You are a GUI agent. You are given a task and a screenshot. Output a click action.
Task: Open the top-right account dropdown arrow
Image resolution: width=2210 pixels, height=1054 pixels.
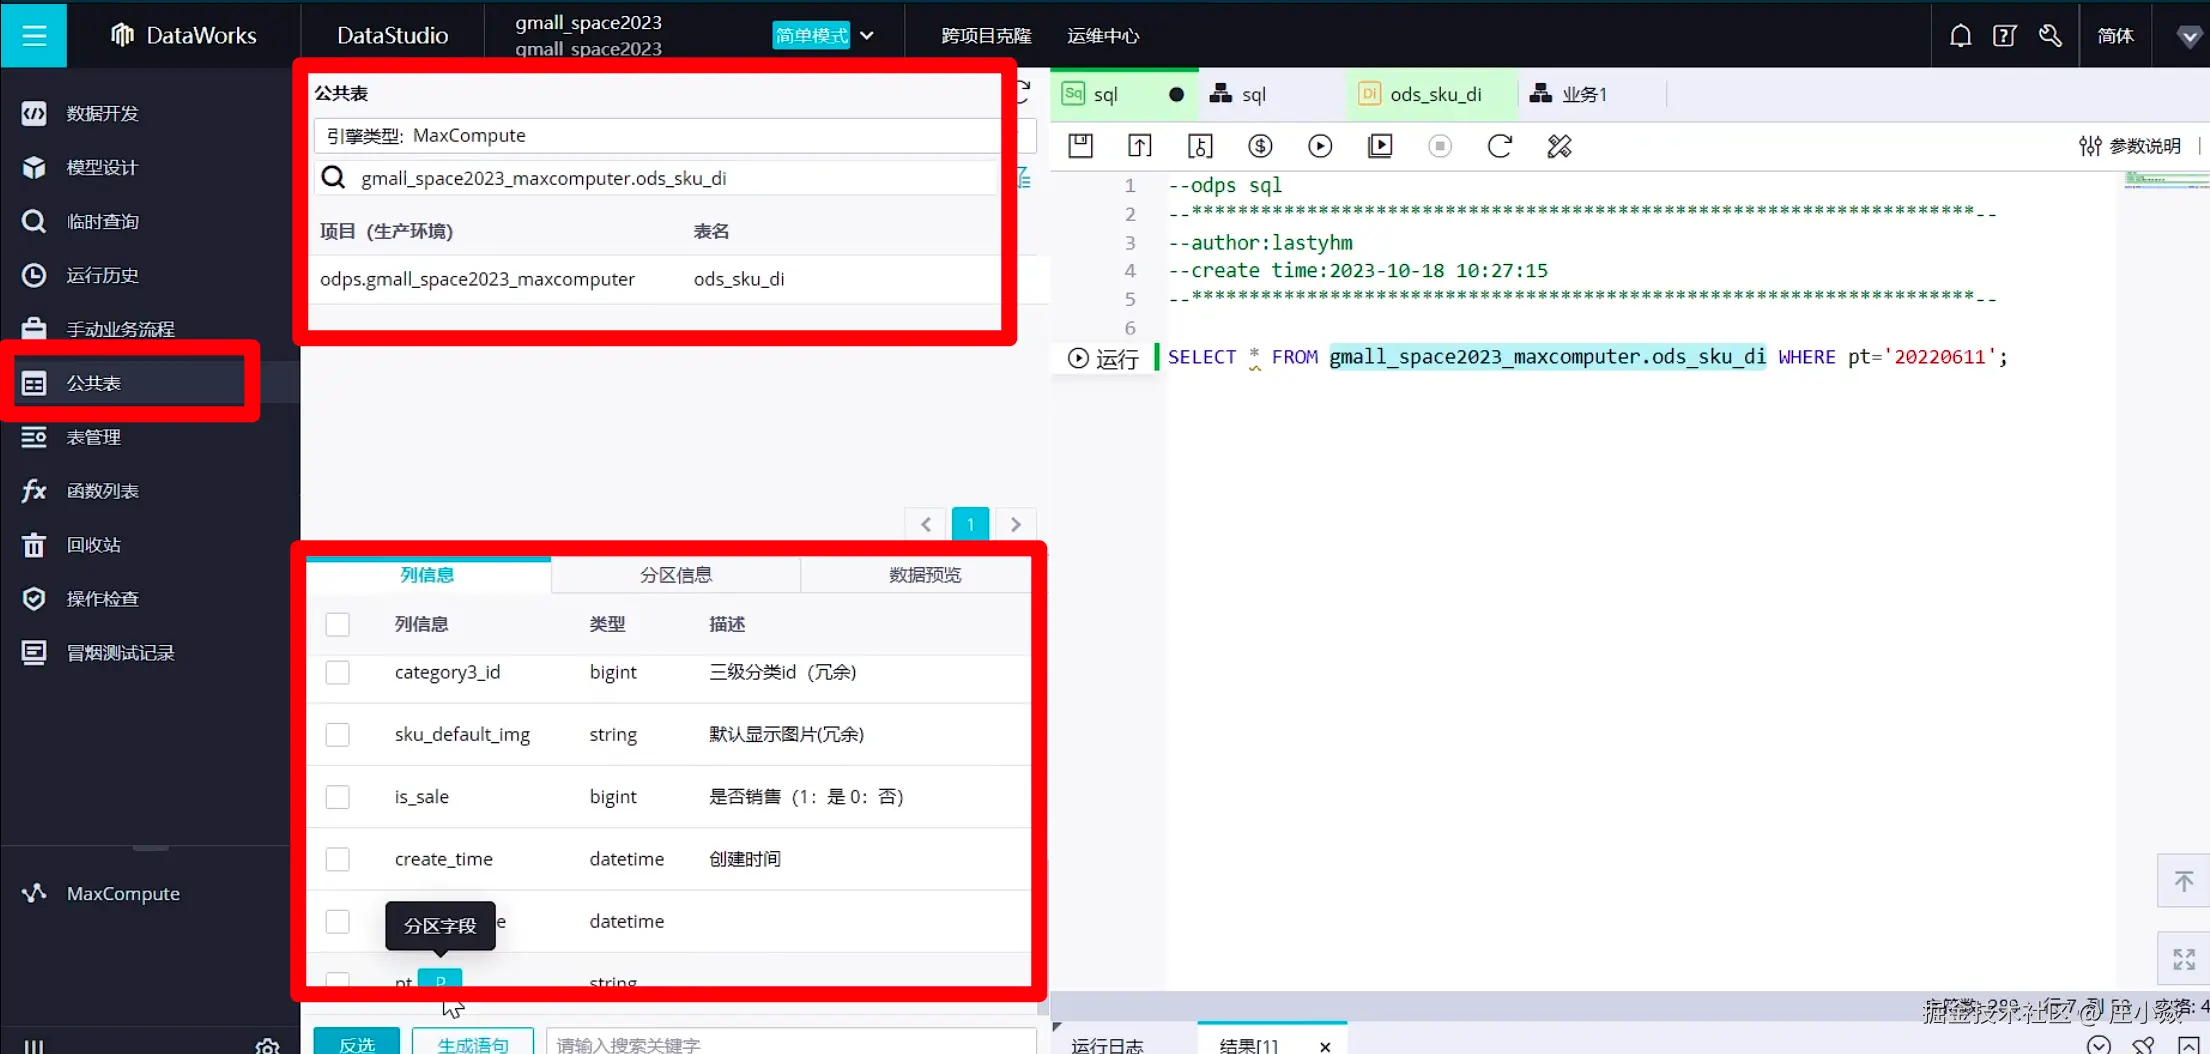pos(2189,36)
